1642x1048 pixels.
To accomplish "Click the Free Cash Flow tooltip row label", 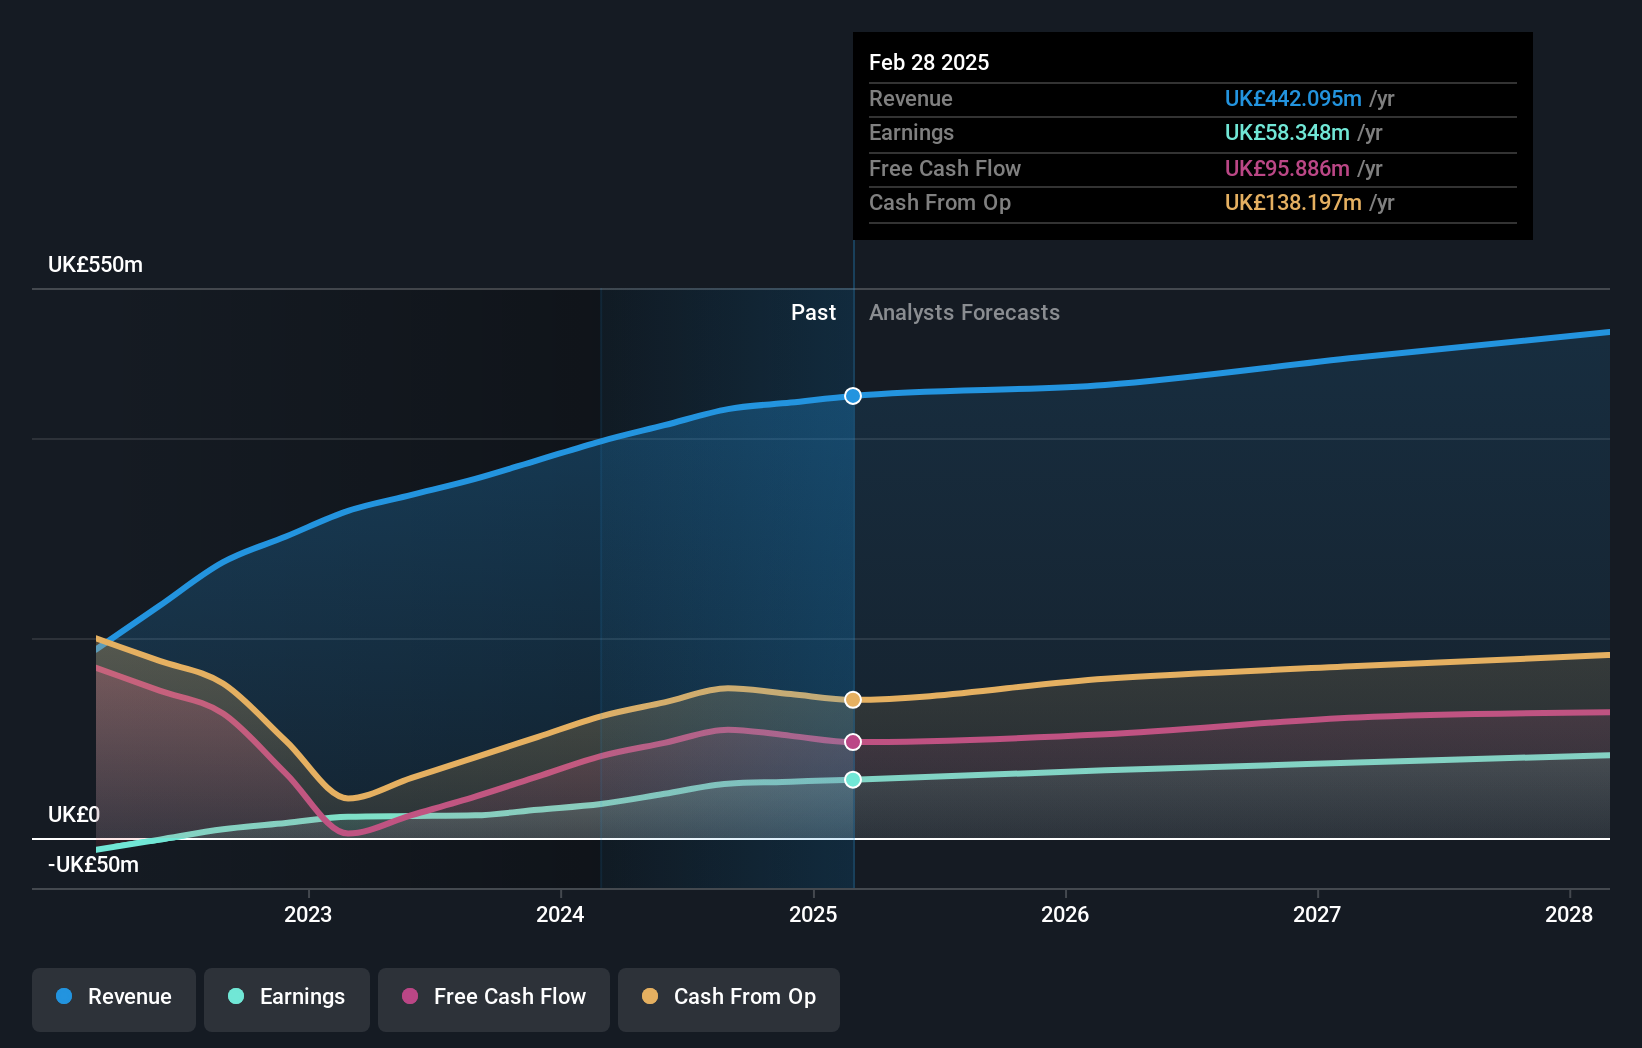I will pyautogui.click(x=945, y=169).
